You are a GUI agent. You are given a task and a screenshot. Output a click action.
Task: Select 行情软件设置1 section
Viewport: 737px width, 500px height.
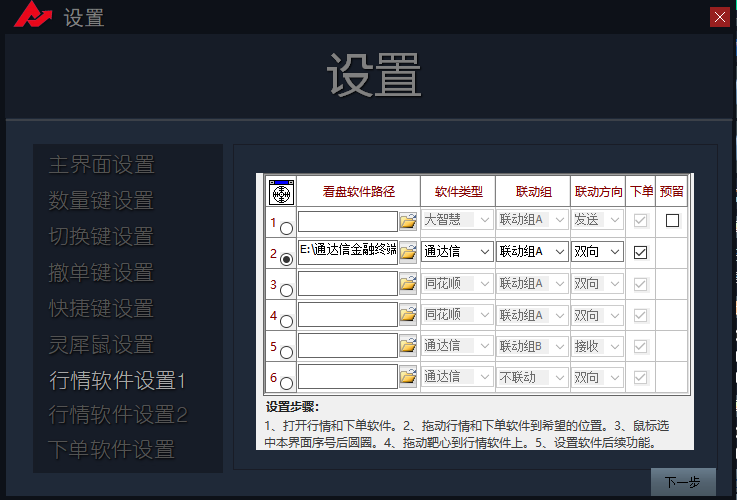(x=118, y=381)
